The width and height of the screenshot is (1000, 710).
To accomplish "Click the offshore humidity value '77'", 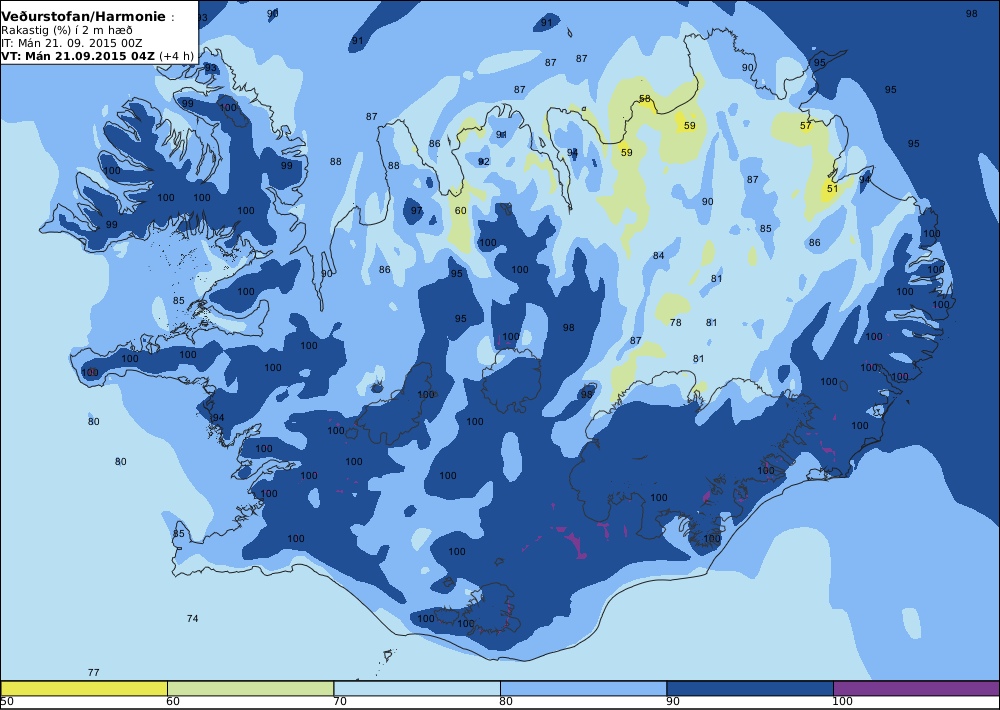I will click(94, 673).
